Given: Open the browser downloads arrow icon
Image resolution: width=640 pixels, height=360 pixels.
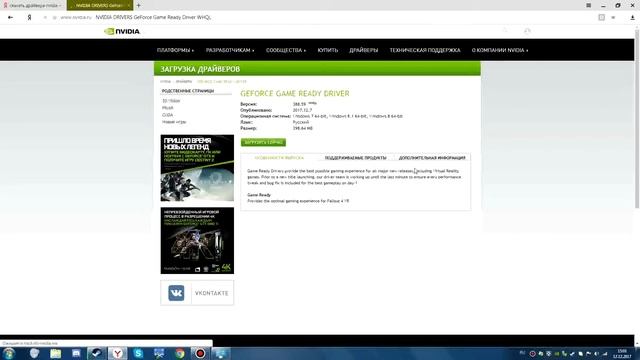Looking at the screenshot, I should 632,18.
